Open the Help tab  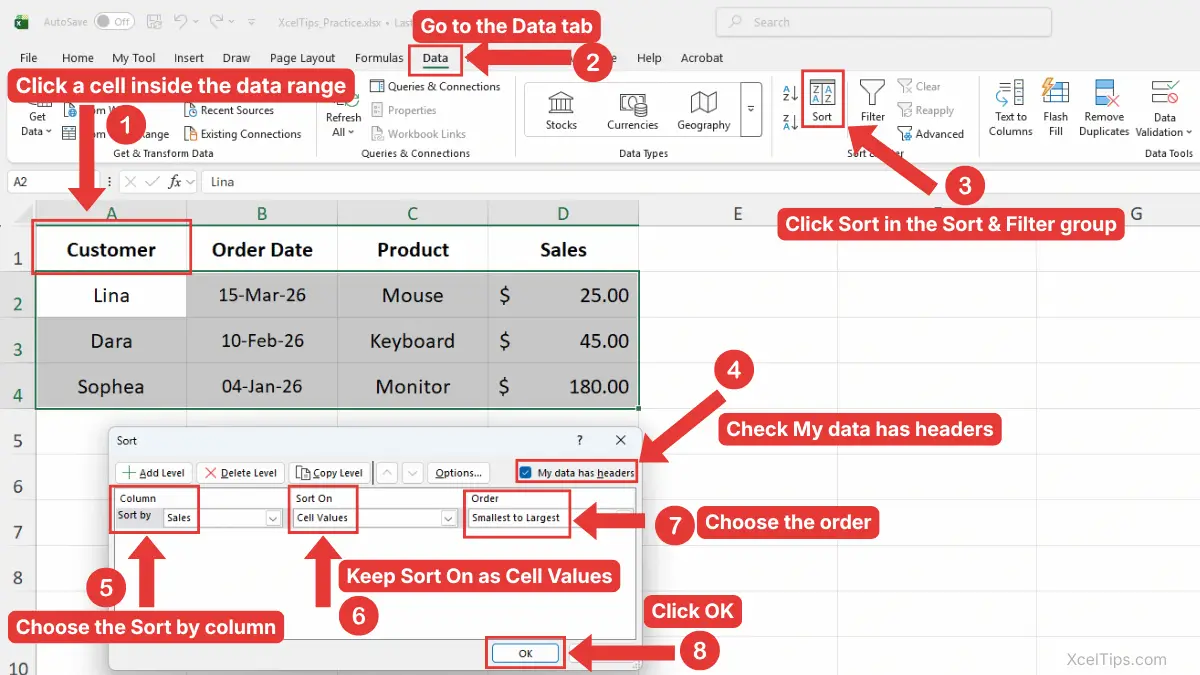[x=649, y=58]
